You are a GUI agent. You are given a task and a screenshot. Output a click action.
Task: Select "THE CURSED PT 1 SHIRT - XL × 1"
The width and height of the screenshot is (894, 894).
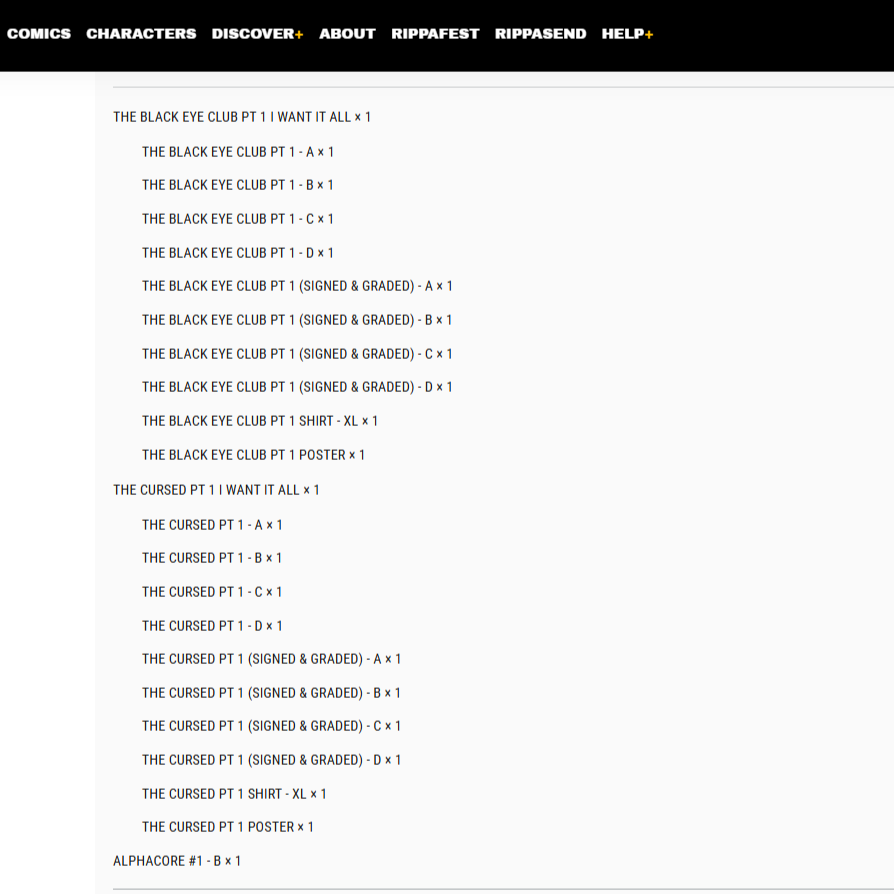pos(234,794)
